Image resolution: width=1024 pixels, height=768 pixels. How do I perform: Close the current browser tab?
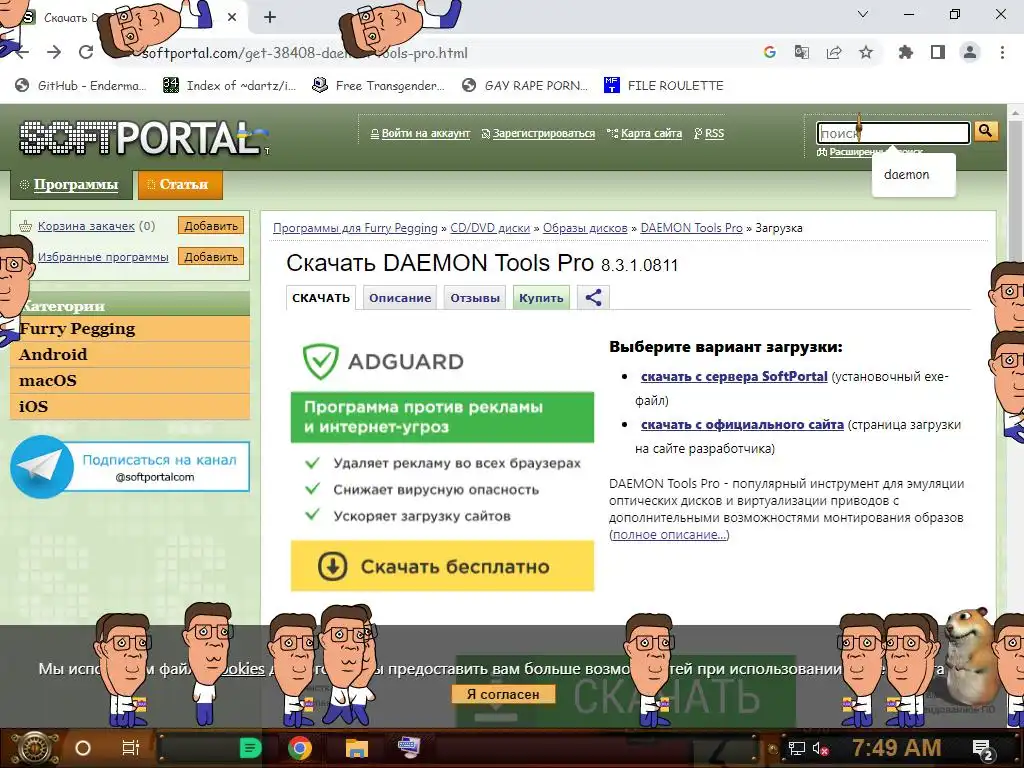tap(232, 18)
